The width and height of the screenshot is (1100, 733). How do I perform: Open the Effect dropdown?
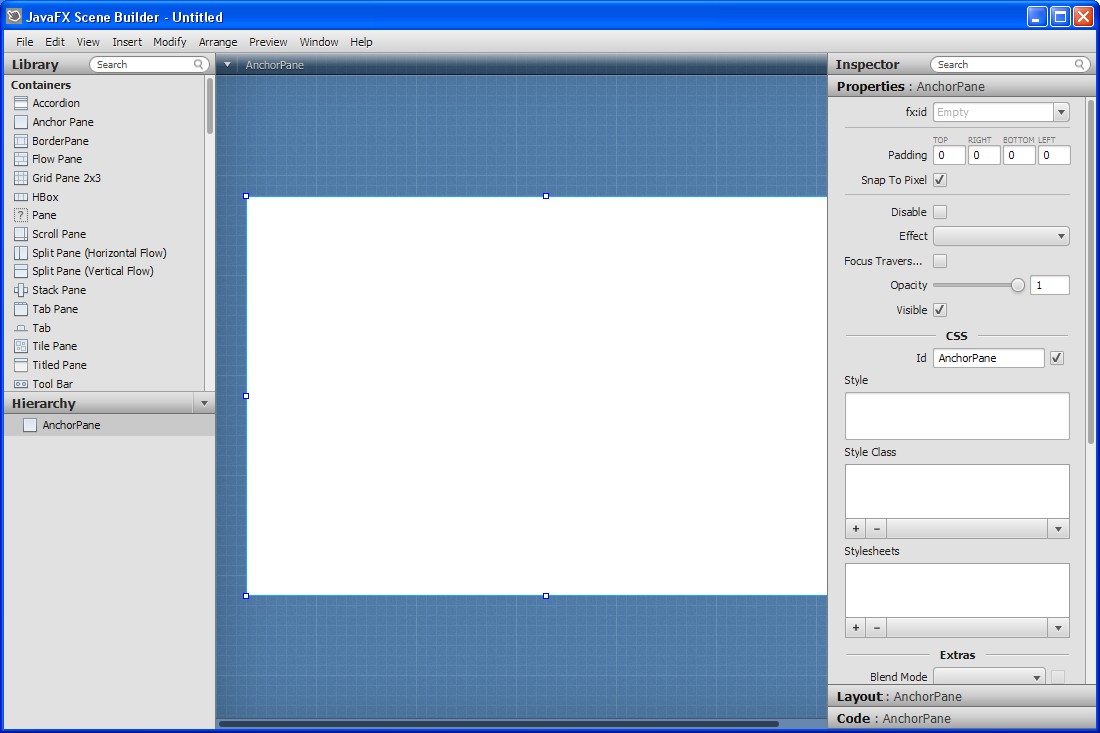tap(1001, 237)
